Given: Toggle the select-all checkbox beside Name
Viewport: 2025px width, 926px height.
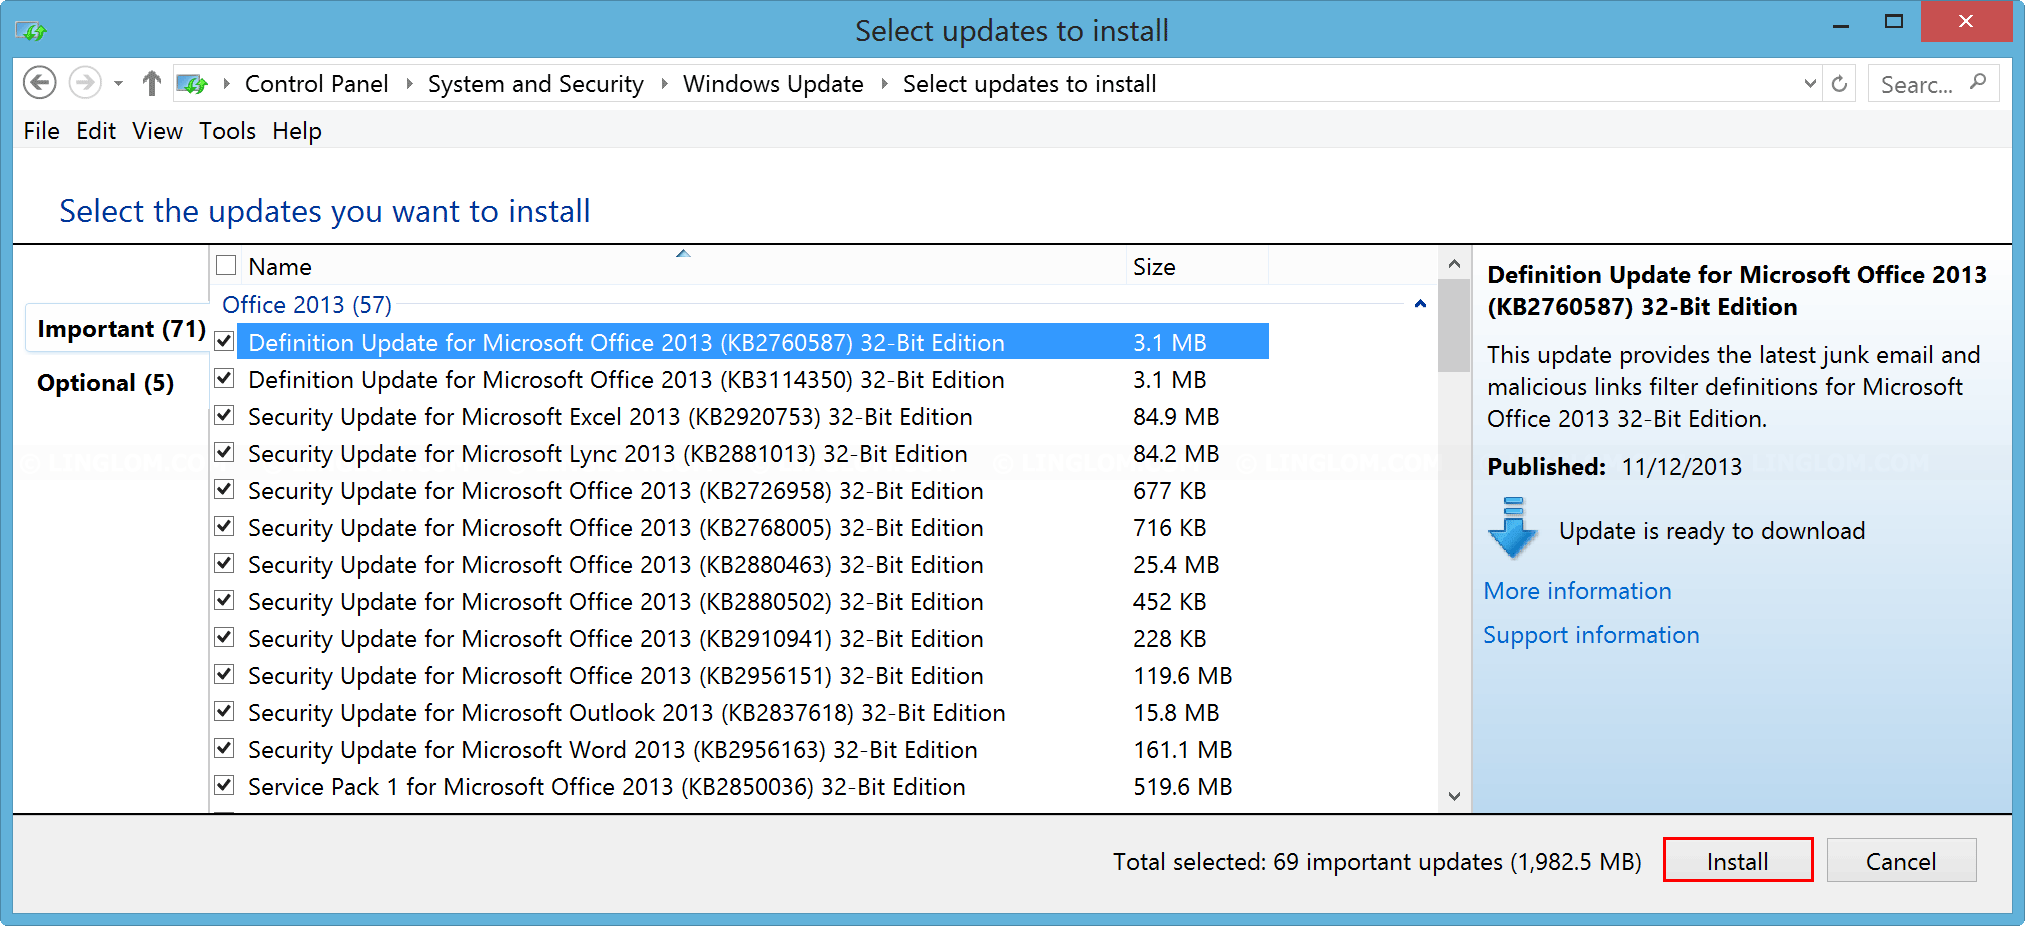Looking at the screenshot, I should point(226,265).
